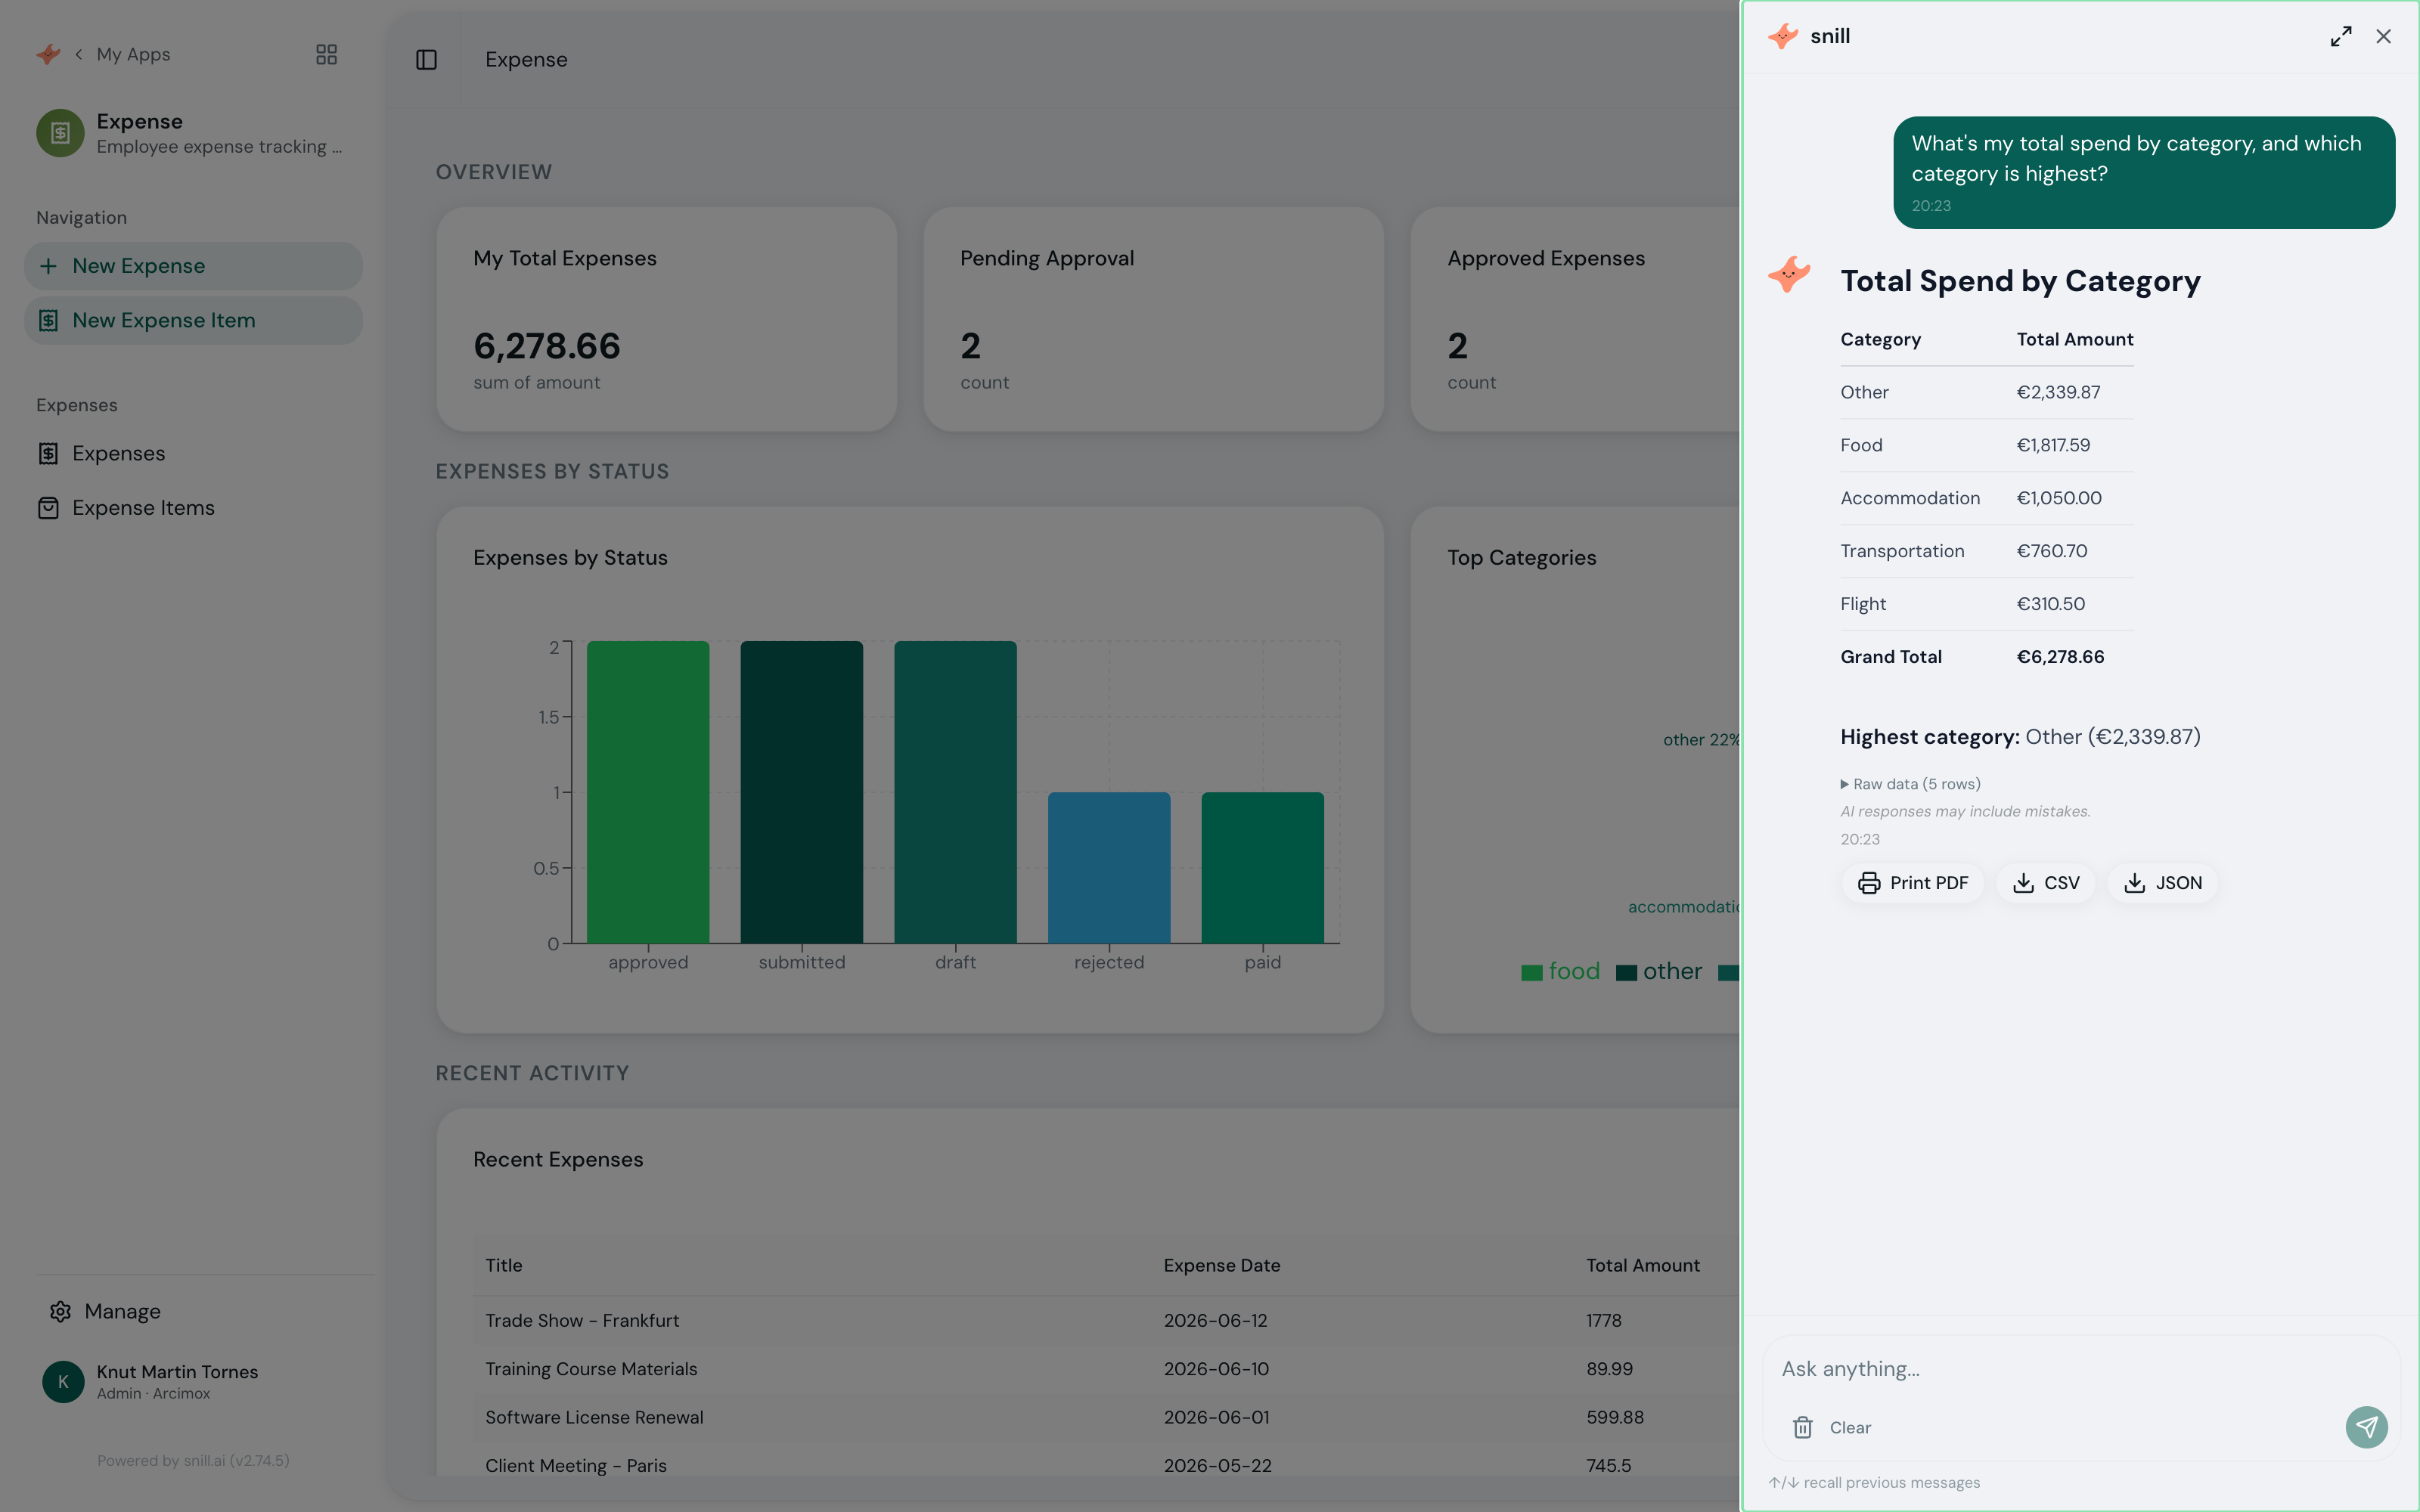This screenshot has width=2420, height=1512.
Task: Click the green Expense app icon
Action: click(x=60, y=133)
